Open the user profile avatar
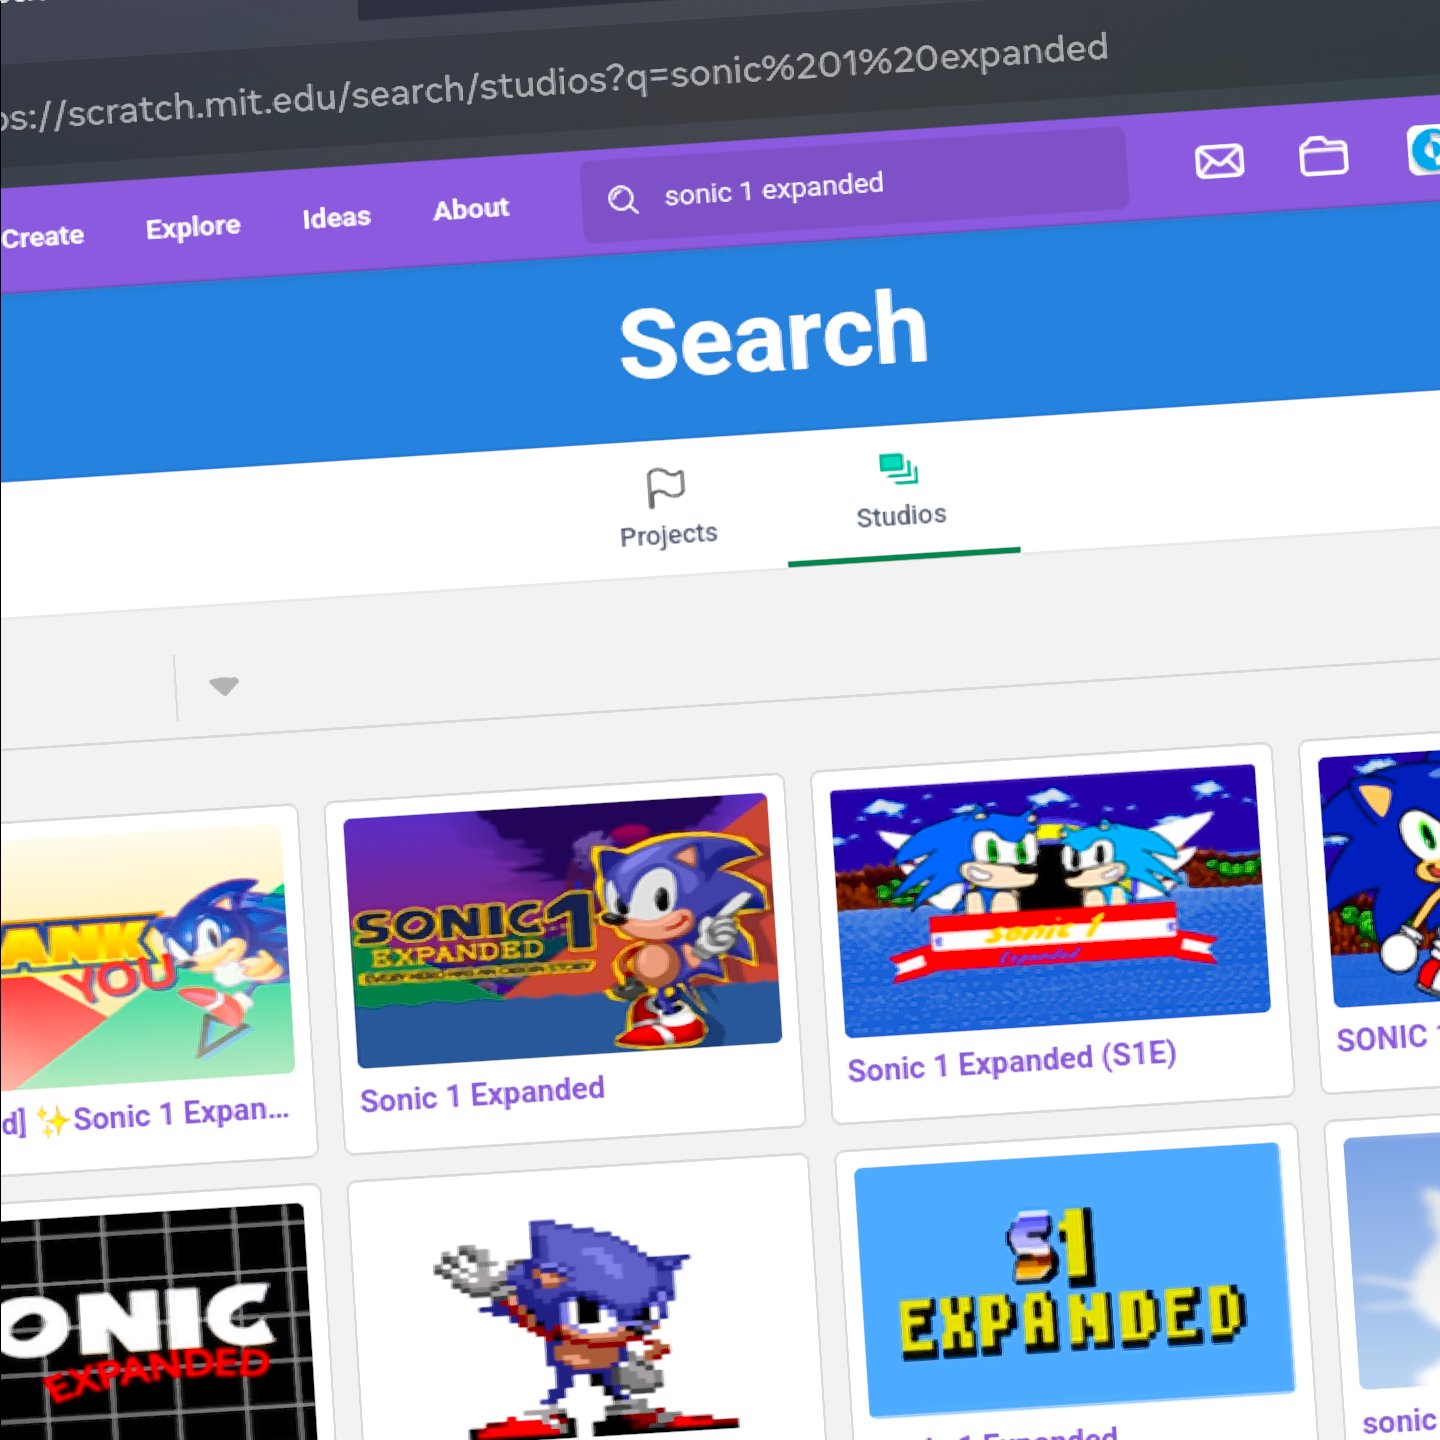 [1425, 150]
